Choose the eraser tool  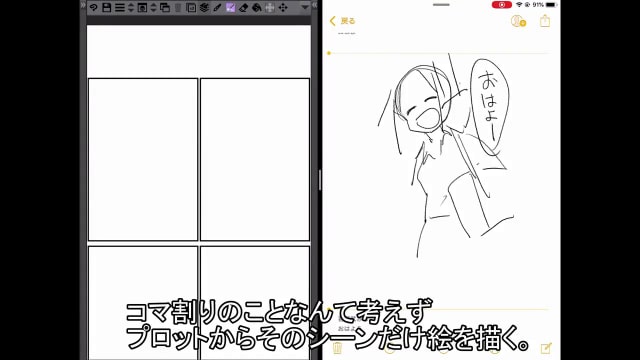point(243,7)
